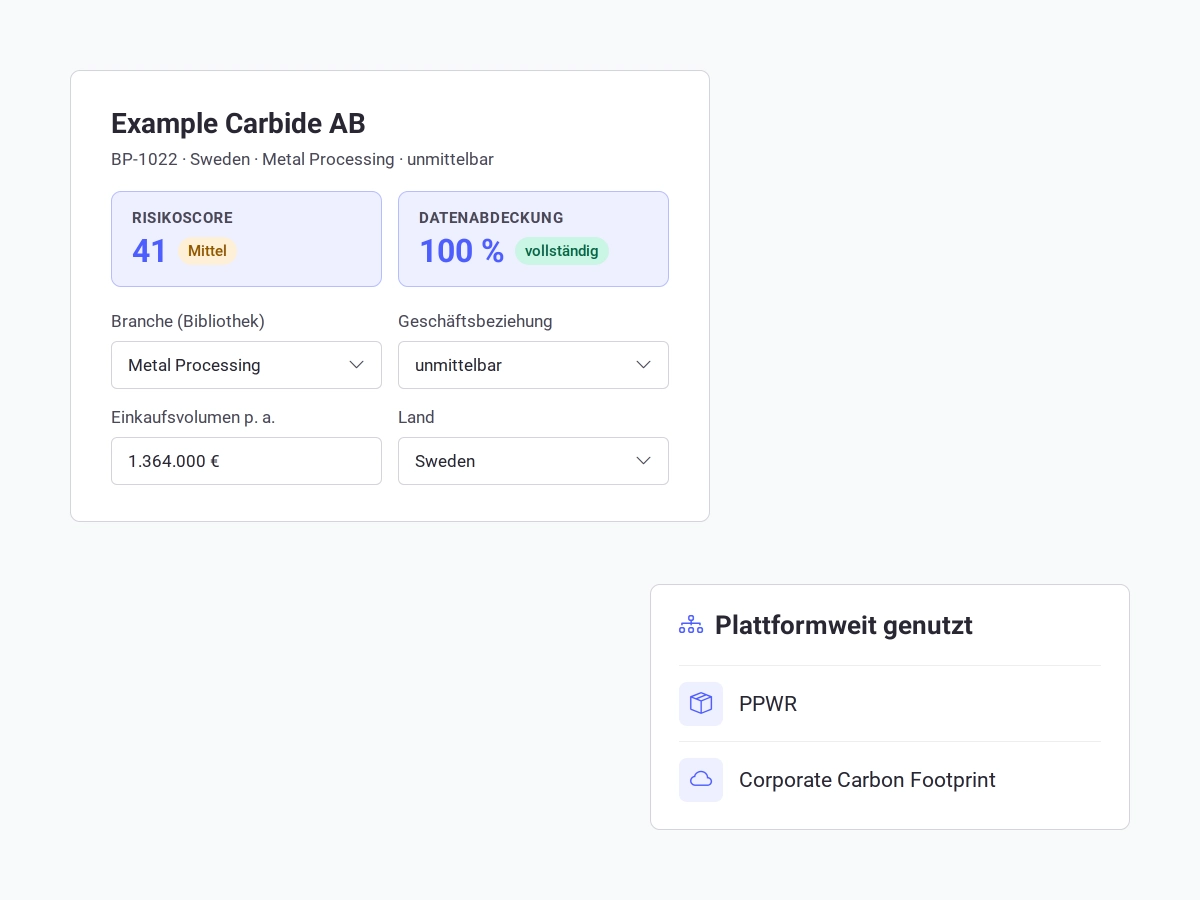This screenshot has width=1200, height=900.
Task: Open the Geschäftsbeziehung dropdown chevron
Action: point(643,365)
